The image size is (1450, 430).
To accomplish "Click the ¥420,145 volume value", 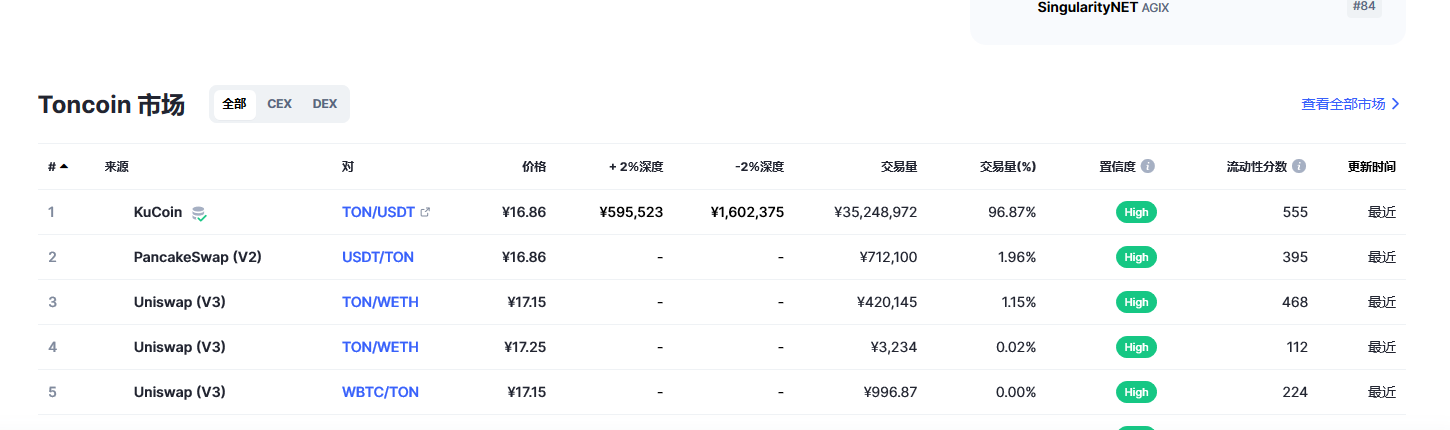I will 887,302.
